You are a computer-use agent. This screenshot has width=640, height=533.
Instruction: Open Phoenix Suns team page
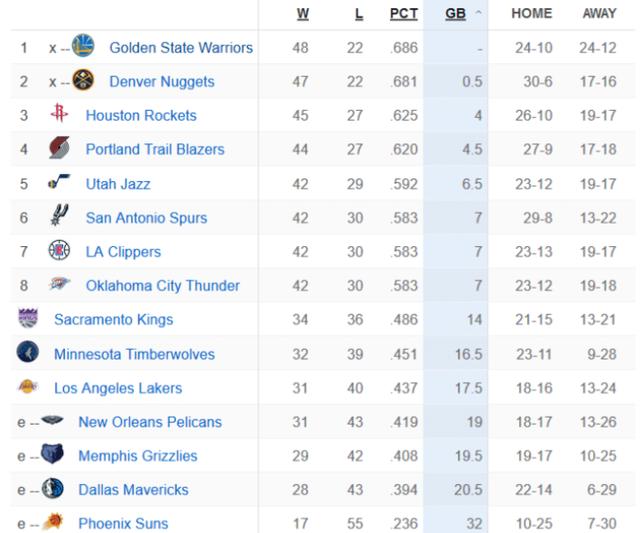click(123, 523)
